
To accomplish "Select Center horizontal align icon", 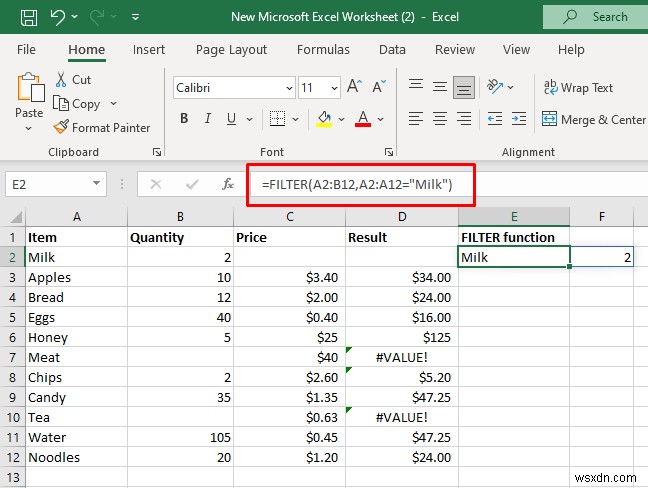I will 440,119.
